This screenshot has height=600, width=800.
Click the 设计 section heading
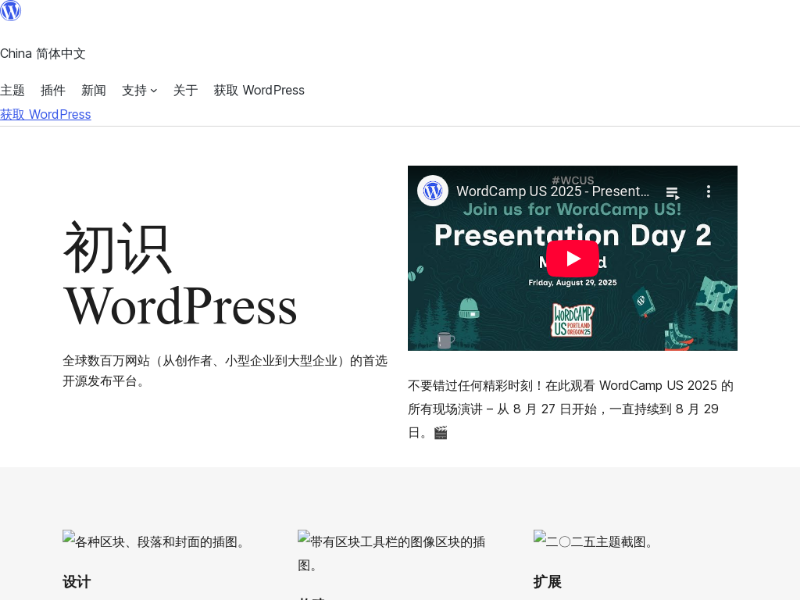pos(77,581)
